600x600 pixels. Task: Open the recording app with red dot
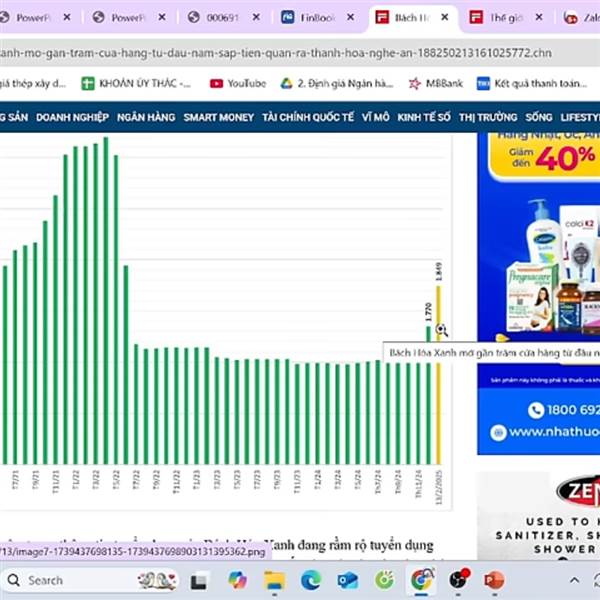(x=458, y=579)
